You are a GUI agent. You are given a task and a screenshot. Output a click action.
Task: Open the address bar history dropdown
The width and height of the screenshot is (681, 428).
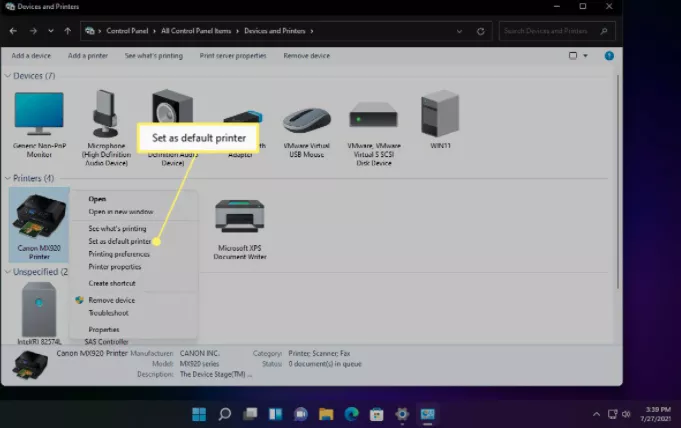[x=459, y=31]
